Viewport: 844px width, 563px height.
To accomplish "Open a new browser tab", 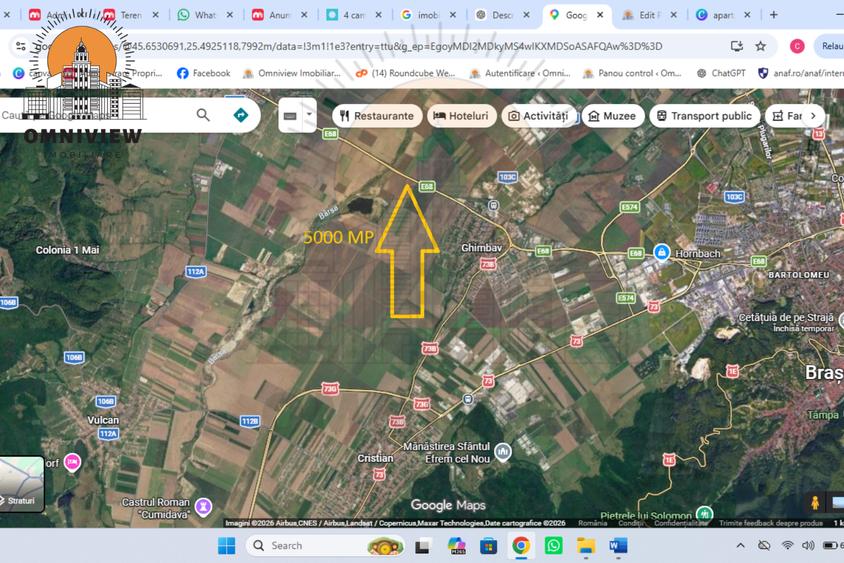I will [x=773, y=15].
